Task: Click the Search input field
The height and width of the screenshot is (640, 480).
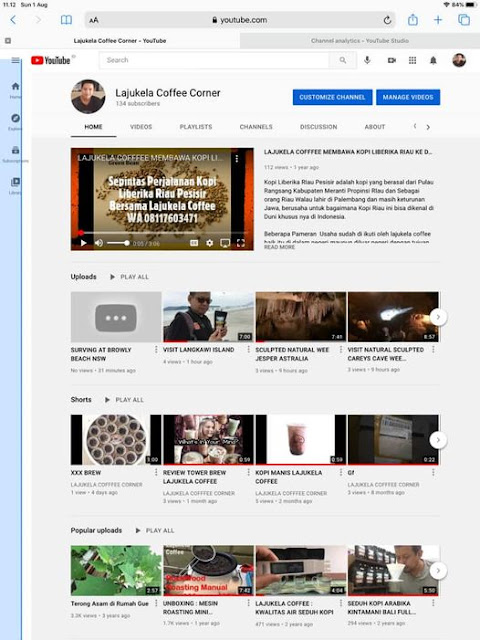Action: point(214,60)
